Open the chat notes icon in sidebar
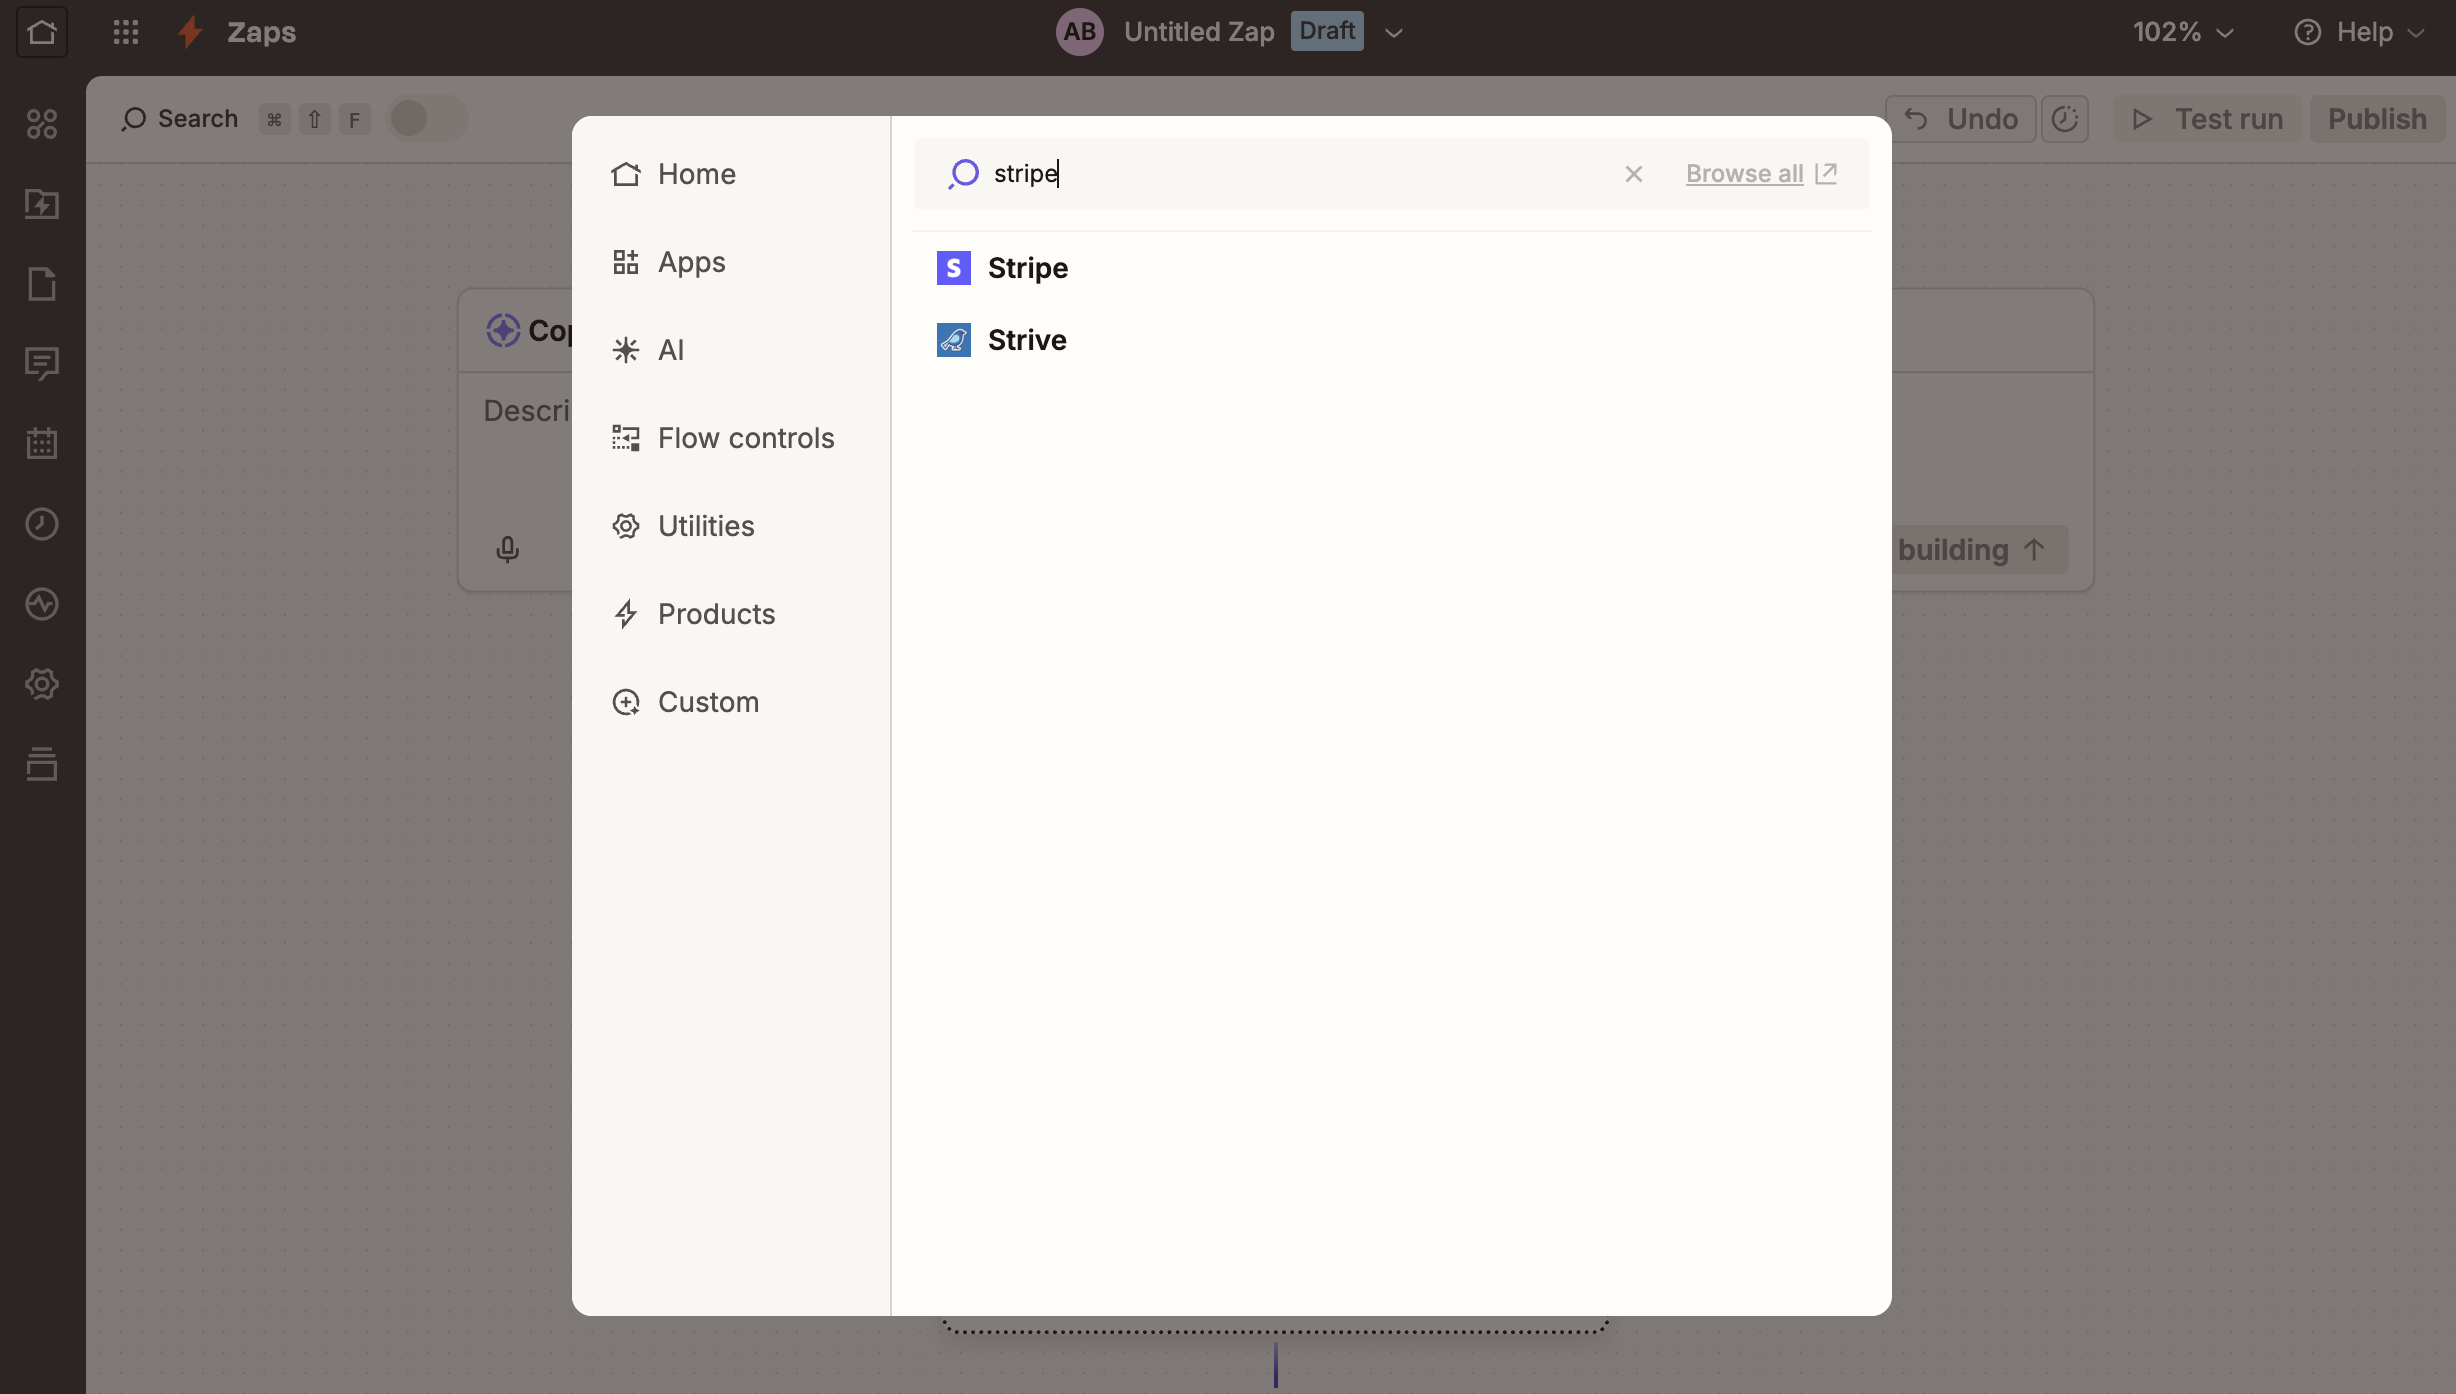 [x=42, y=364]
